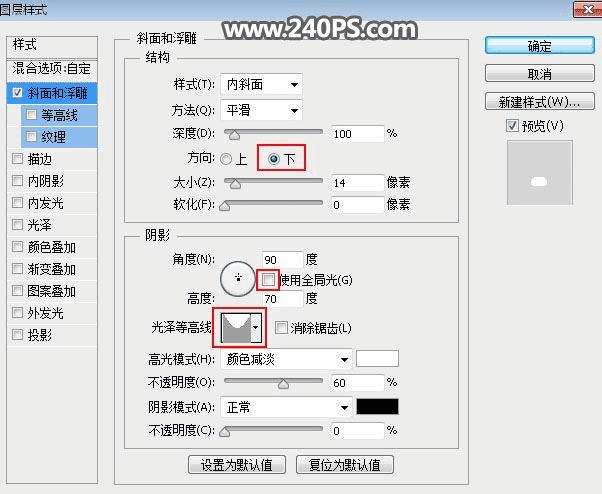Check the 消除锯齿 box
This screenshot has width=602, height=494.
[281, 328]
